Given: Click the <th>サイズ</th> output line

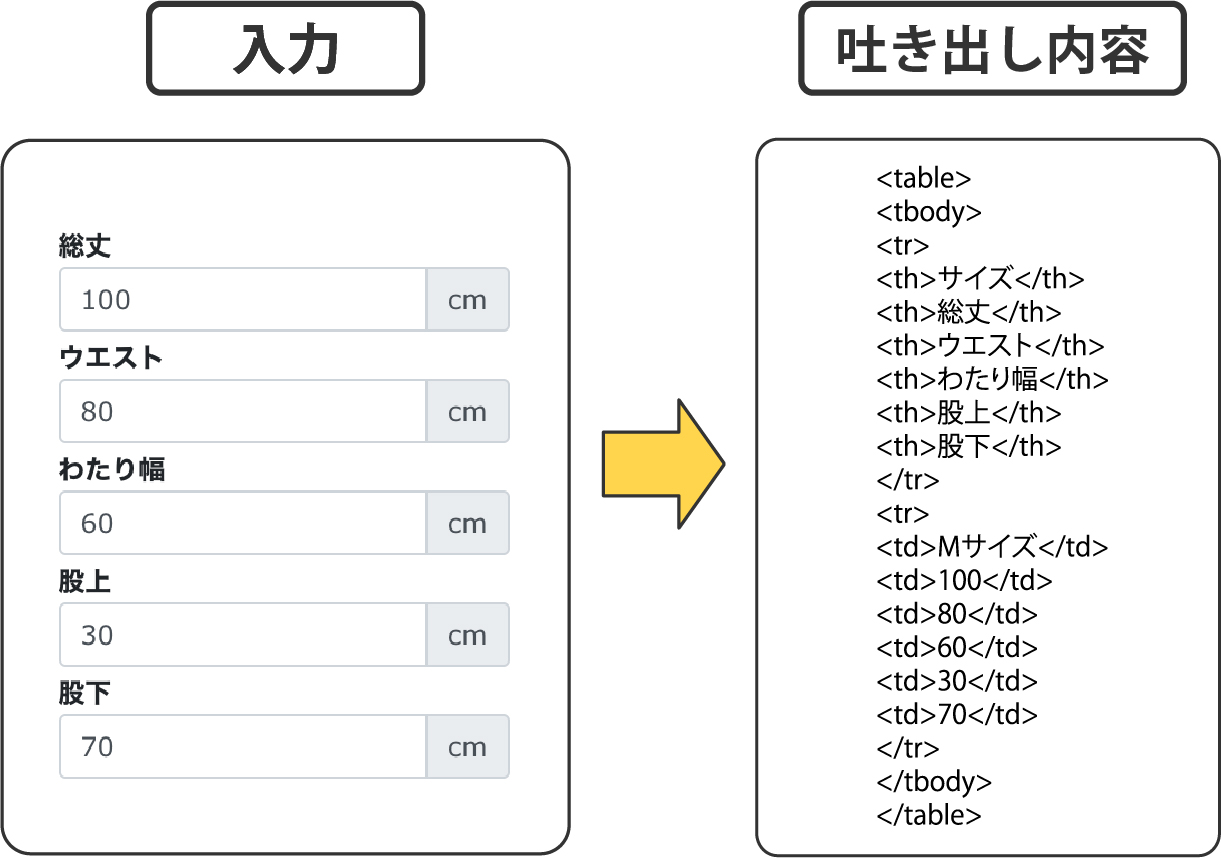Looking at the screenshot, I should click(980, 279).
